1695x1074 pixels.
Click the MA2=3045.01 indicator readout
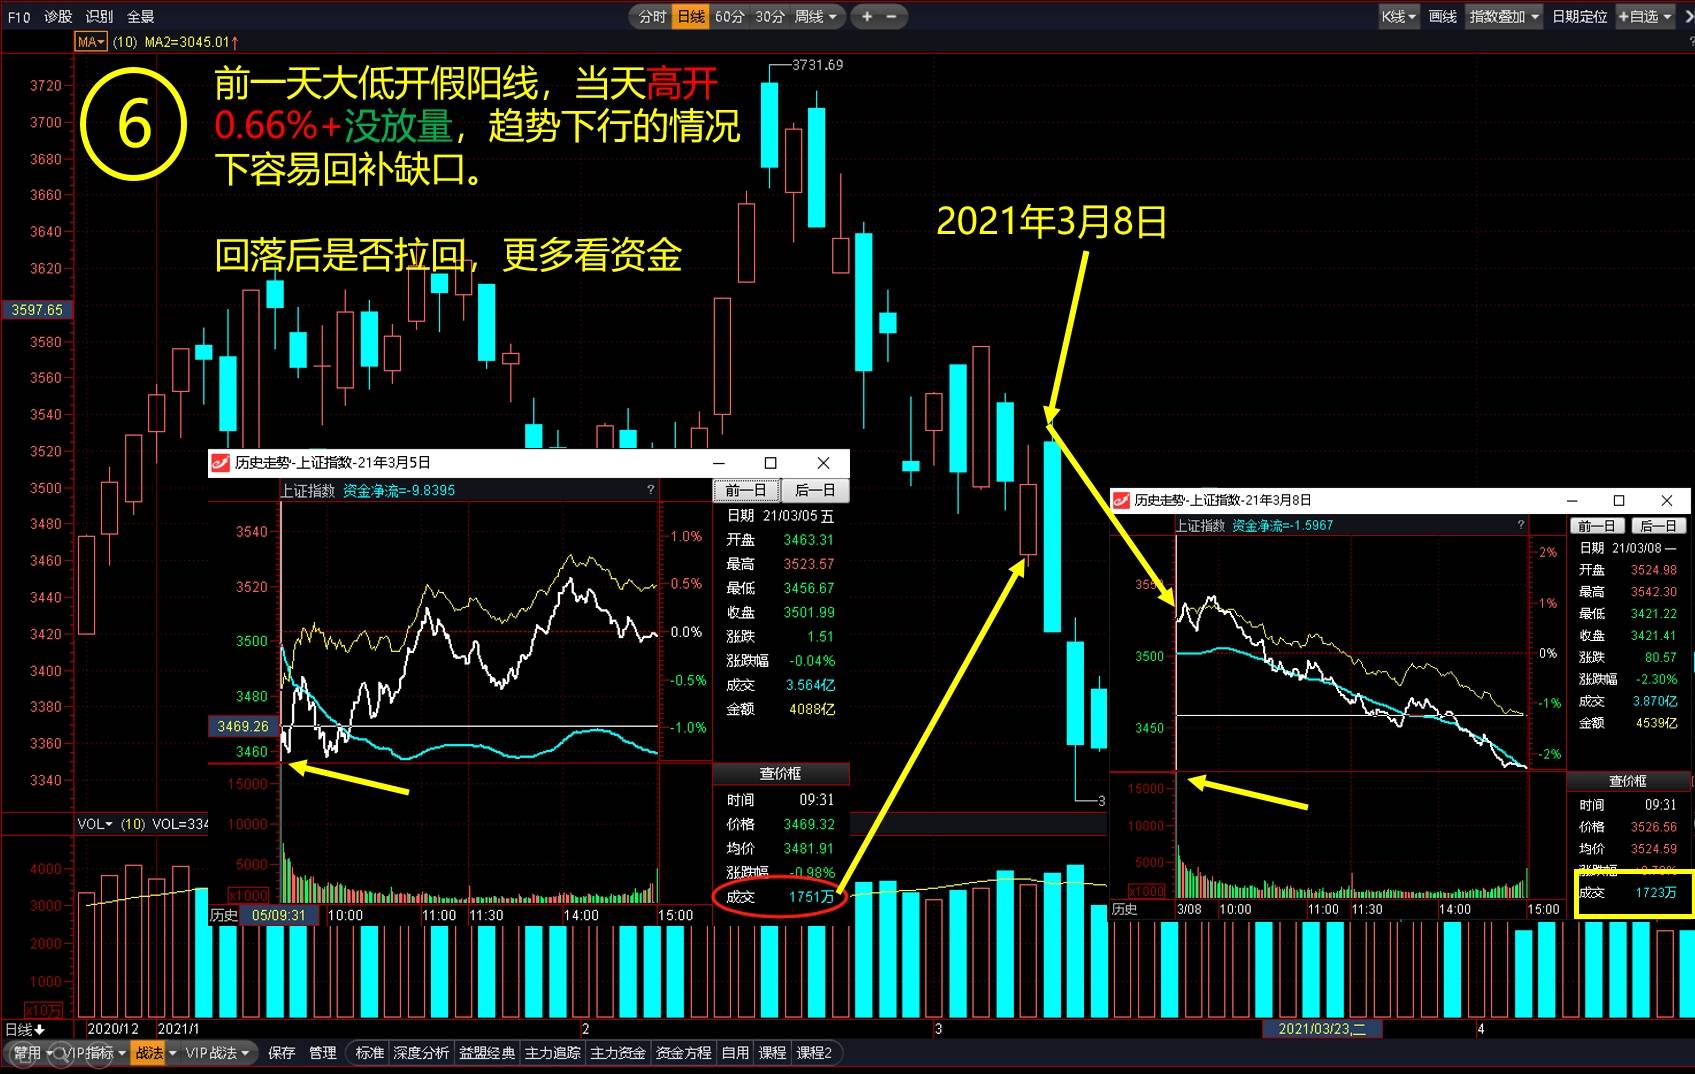[187, 42]
